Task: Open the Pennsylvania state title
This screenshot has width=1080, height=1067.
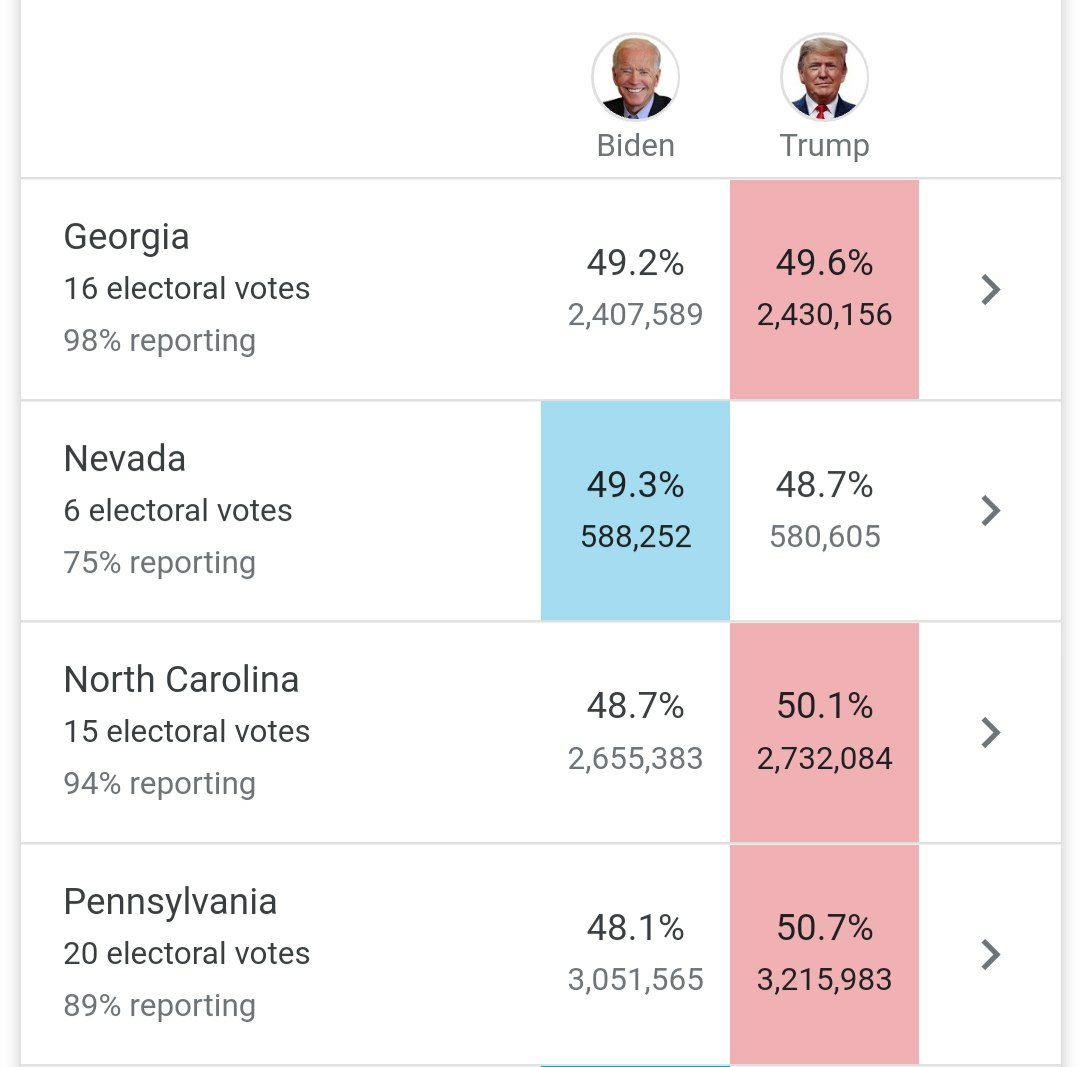Action: (170, 902)
